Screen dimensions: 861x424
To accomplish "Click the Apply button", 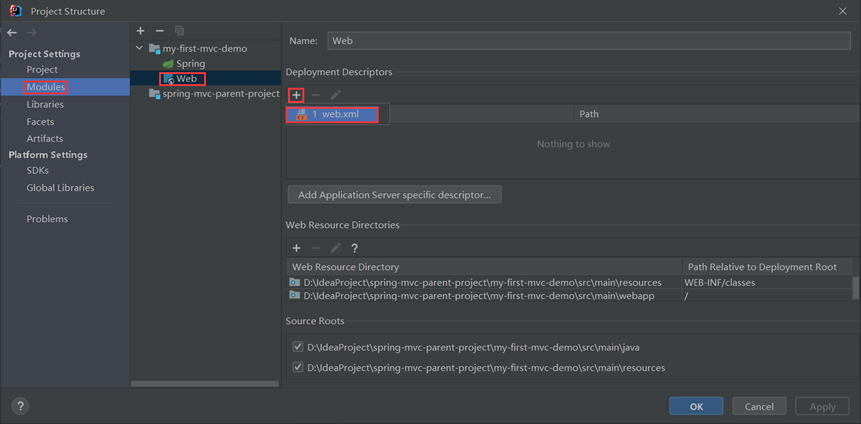I will click(x=822, y=406).
